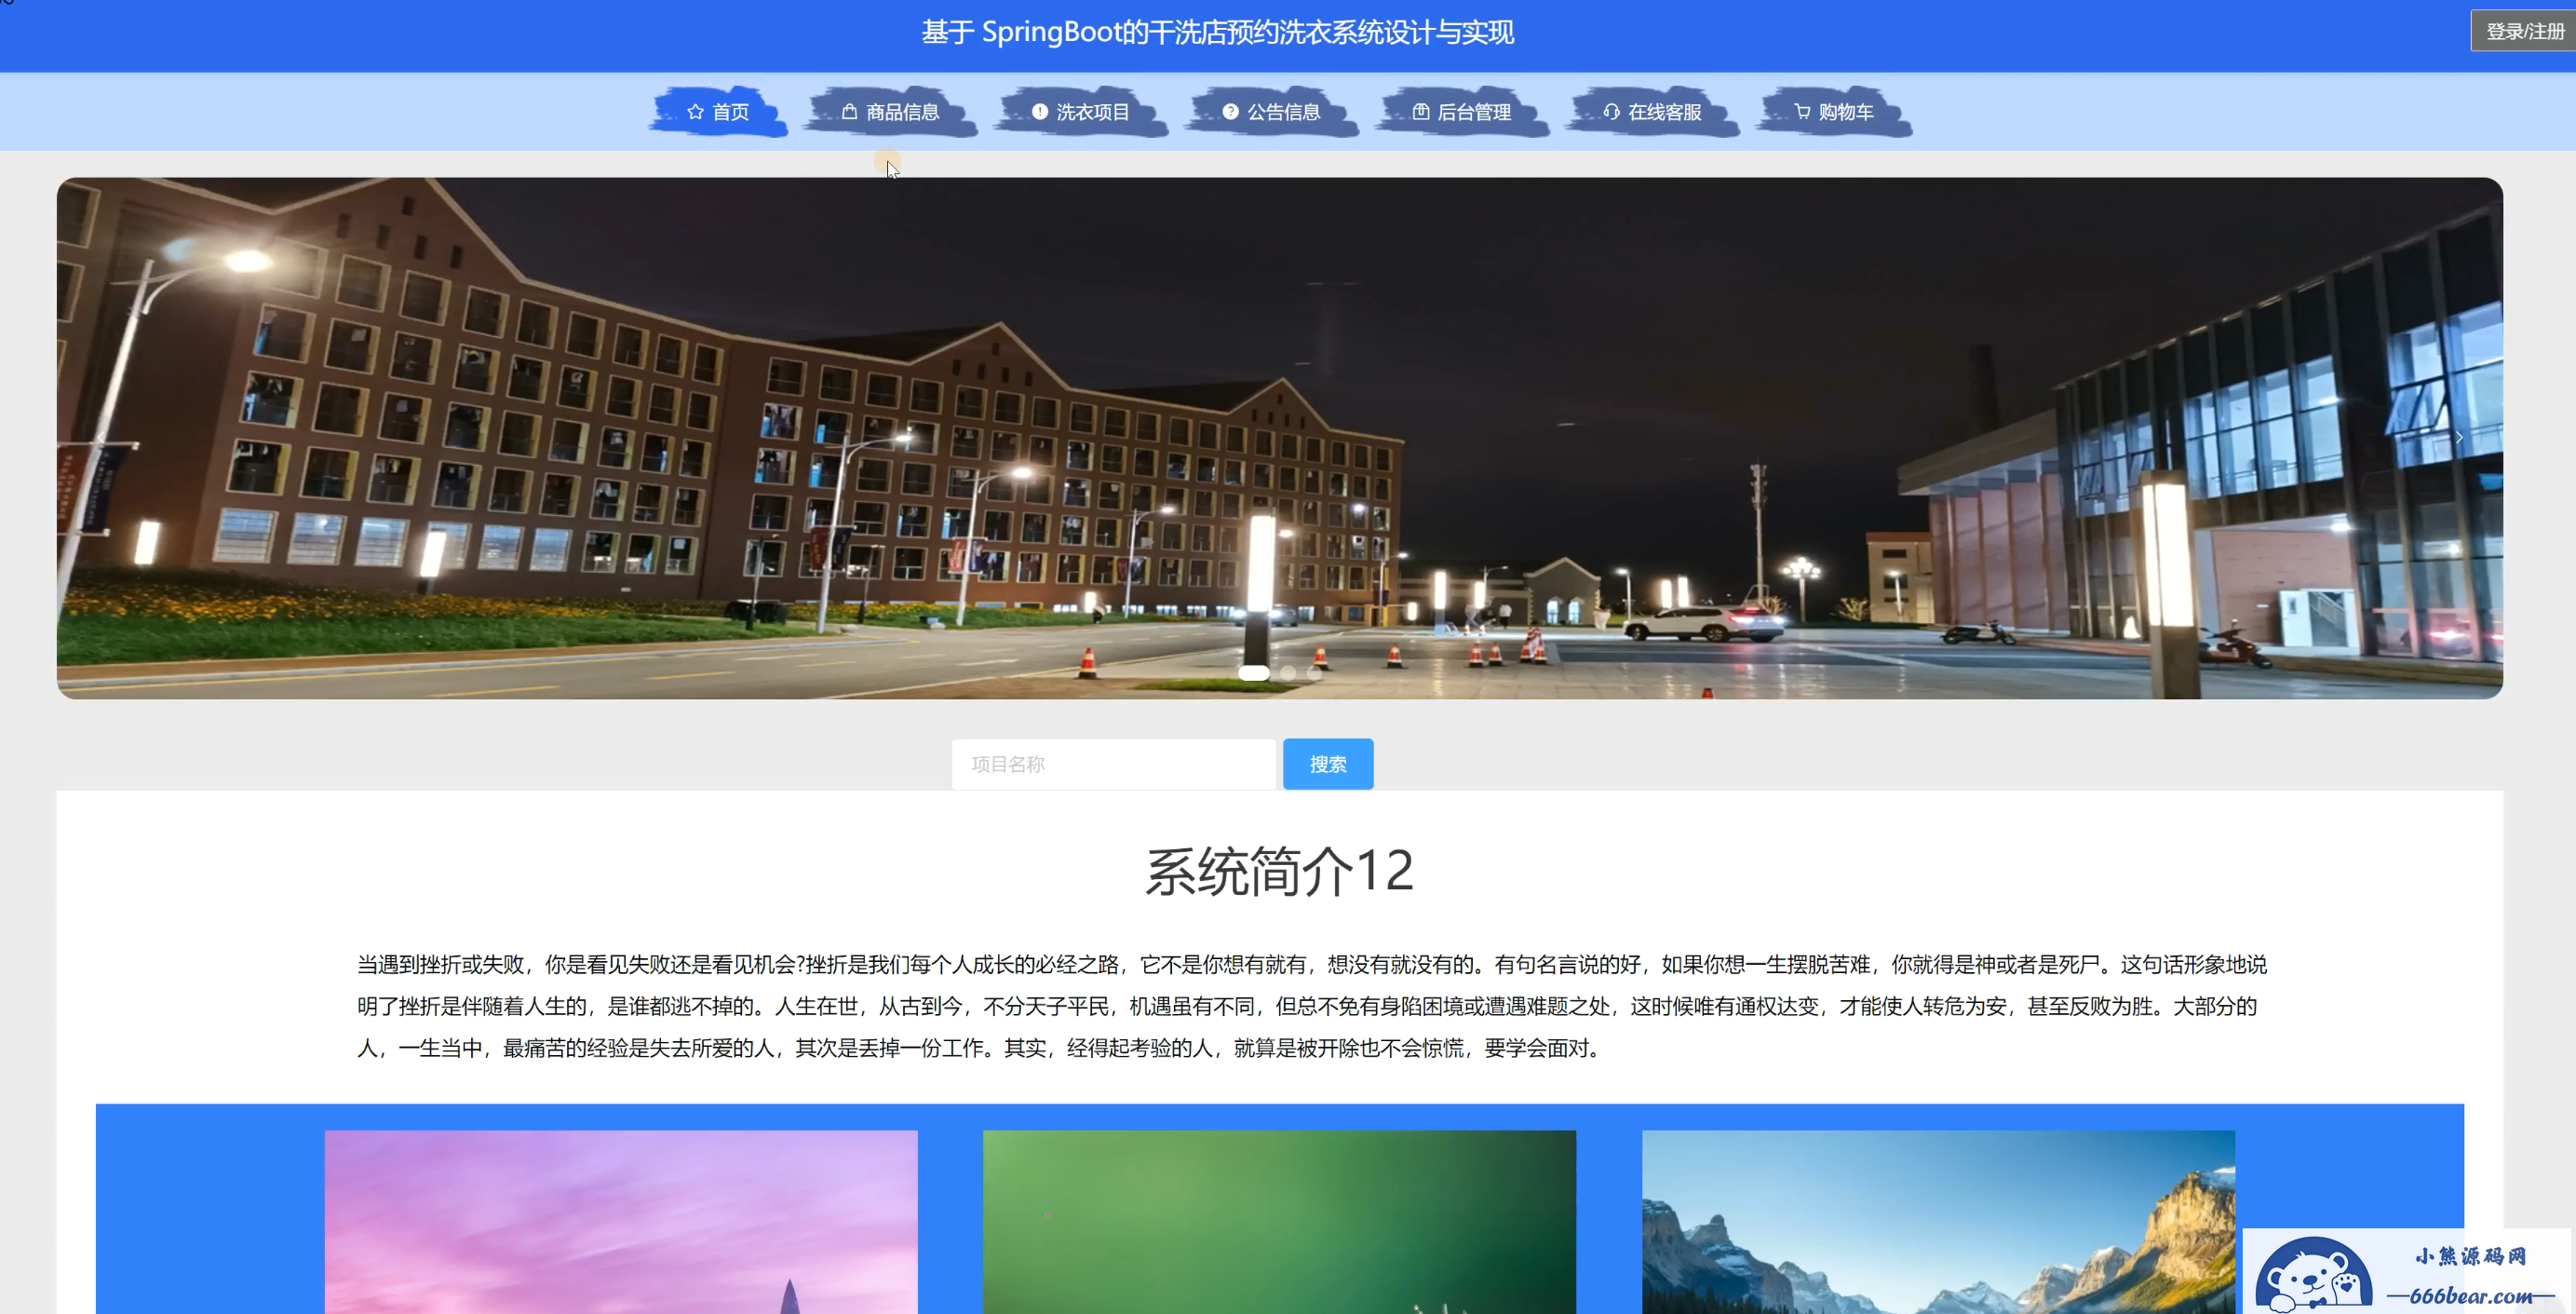The width and height of the screenshot is (2576, 1314).
Task: Select the third carousel indicator dot
Action: (1314, 673)
